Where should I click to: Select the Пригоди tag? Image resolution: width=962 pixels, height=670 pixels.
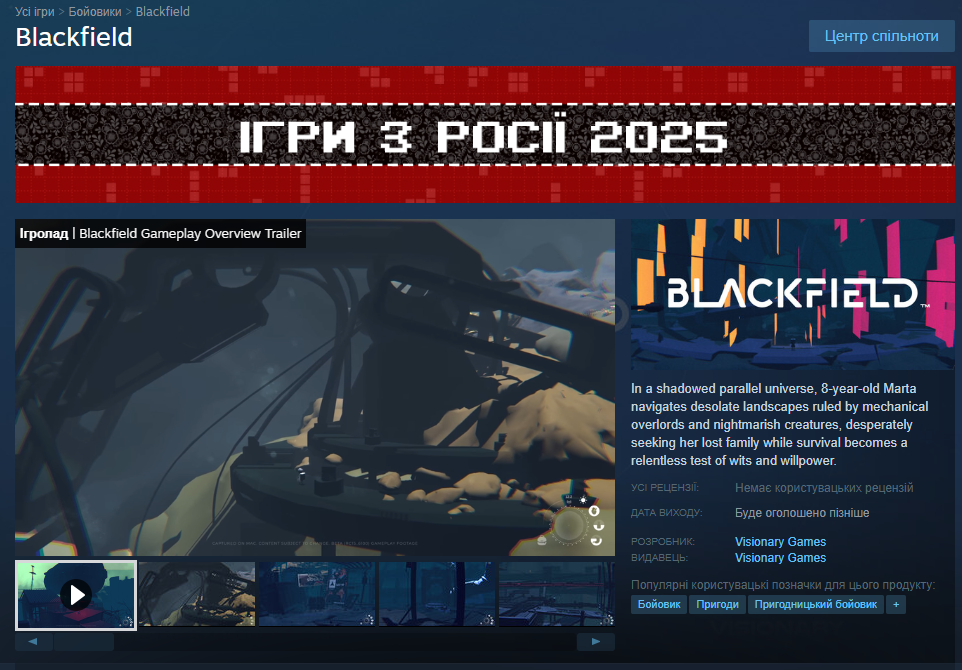[x=717, y=604]
